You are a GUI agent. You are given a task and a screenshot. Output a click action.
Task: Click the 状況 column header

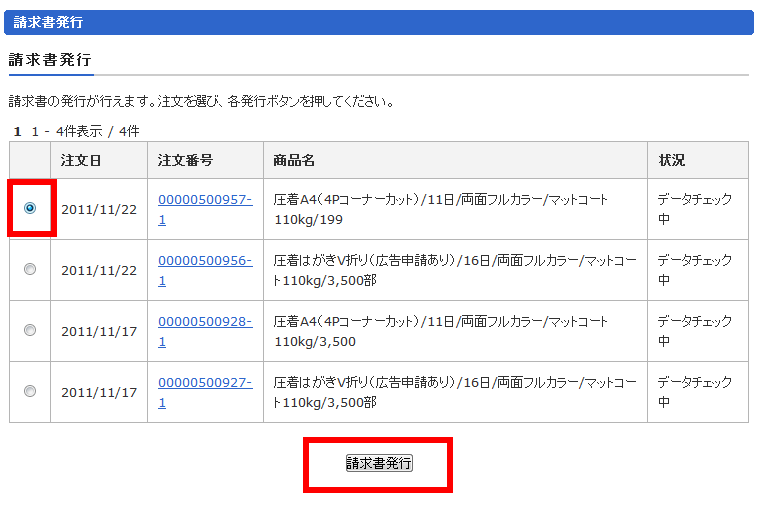pyautogui.click(x=671, y=160)
